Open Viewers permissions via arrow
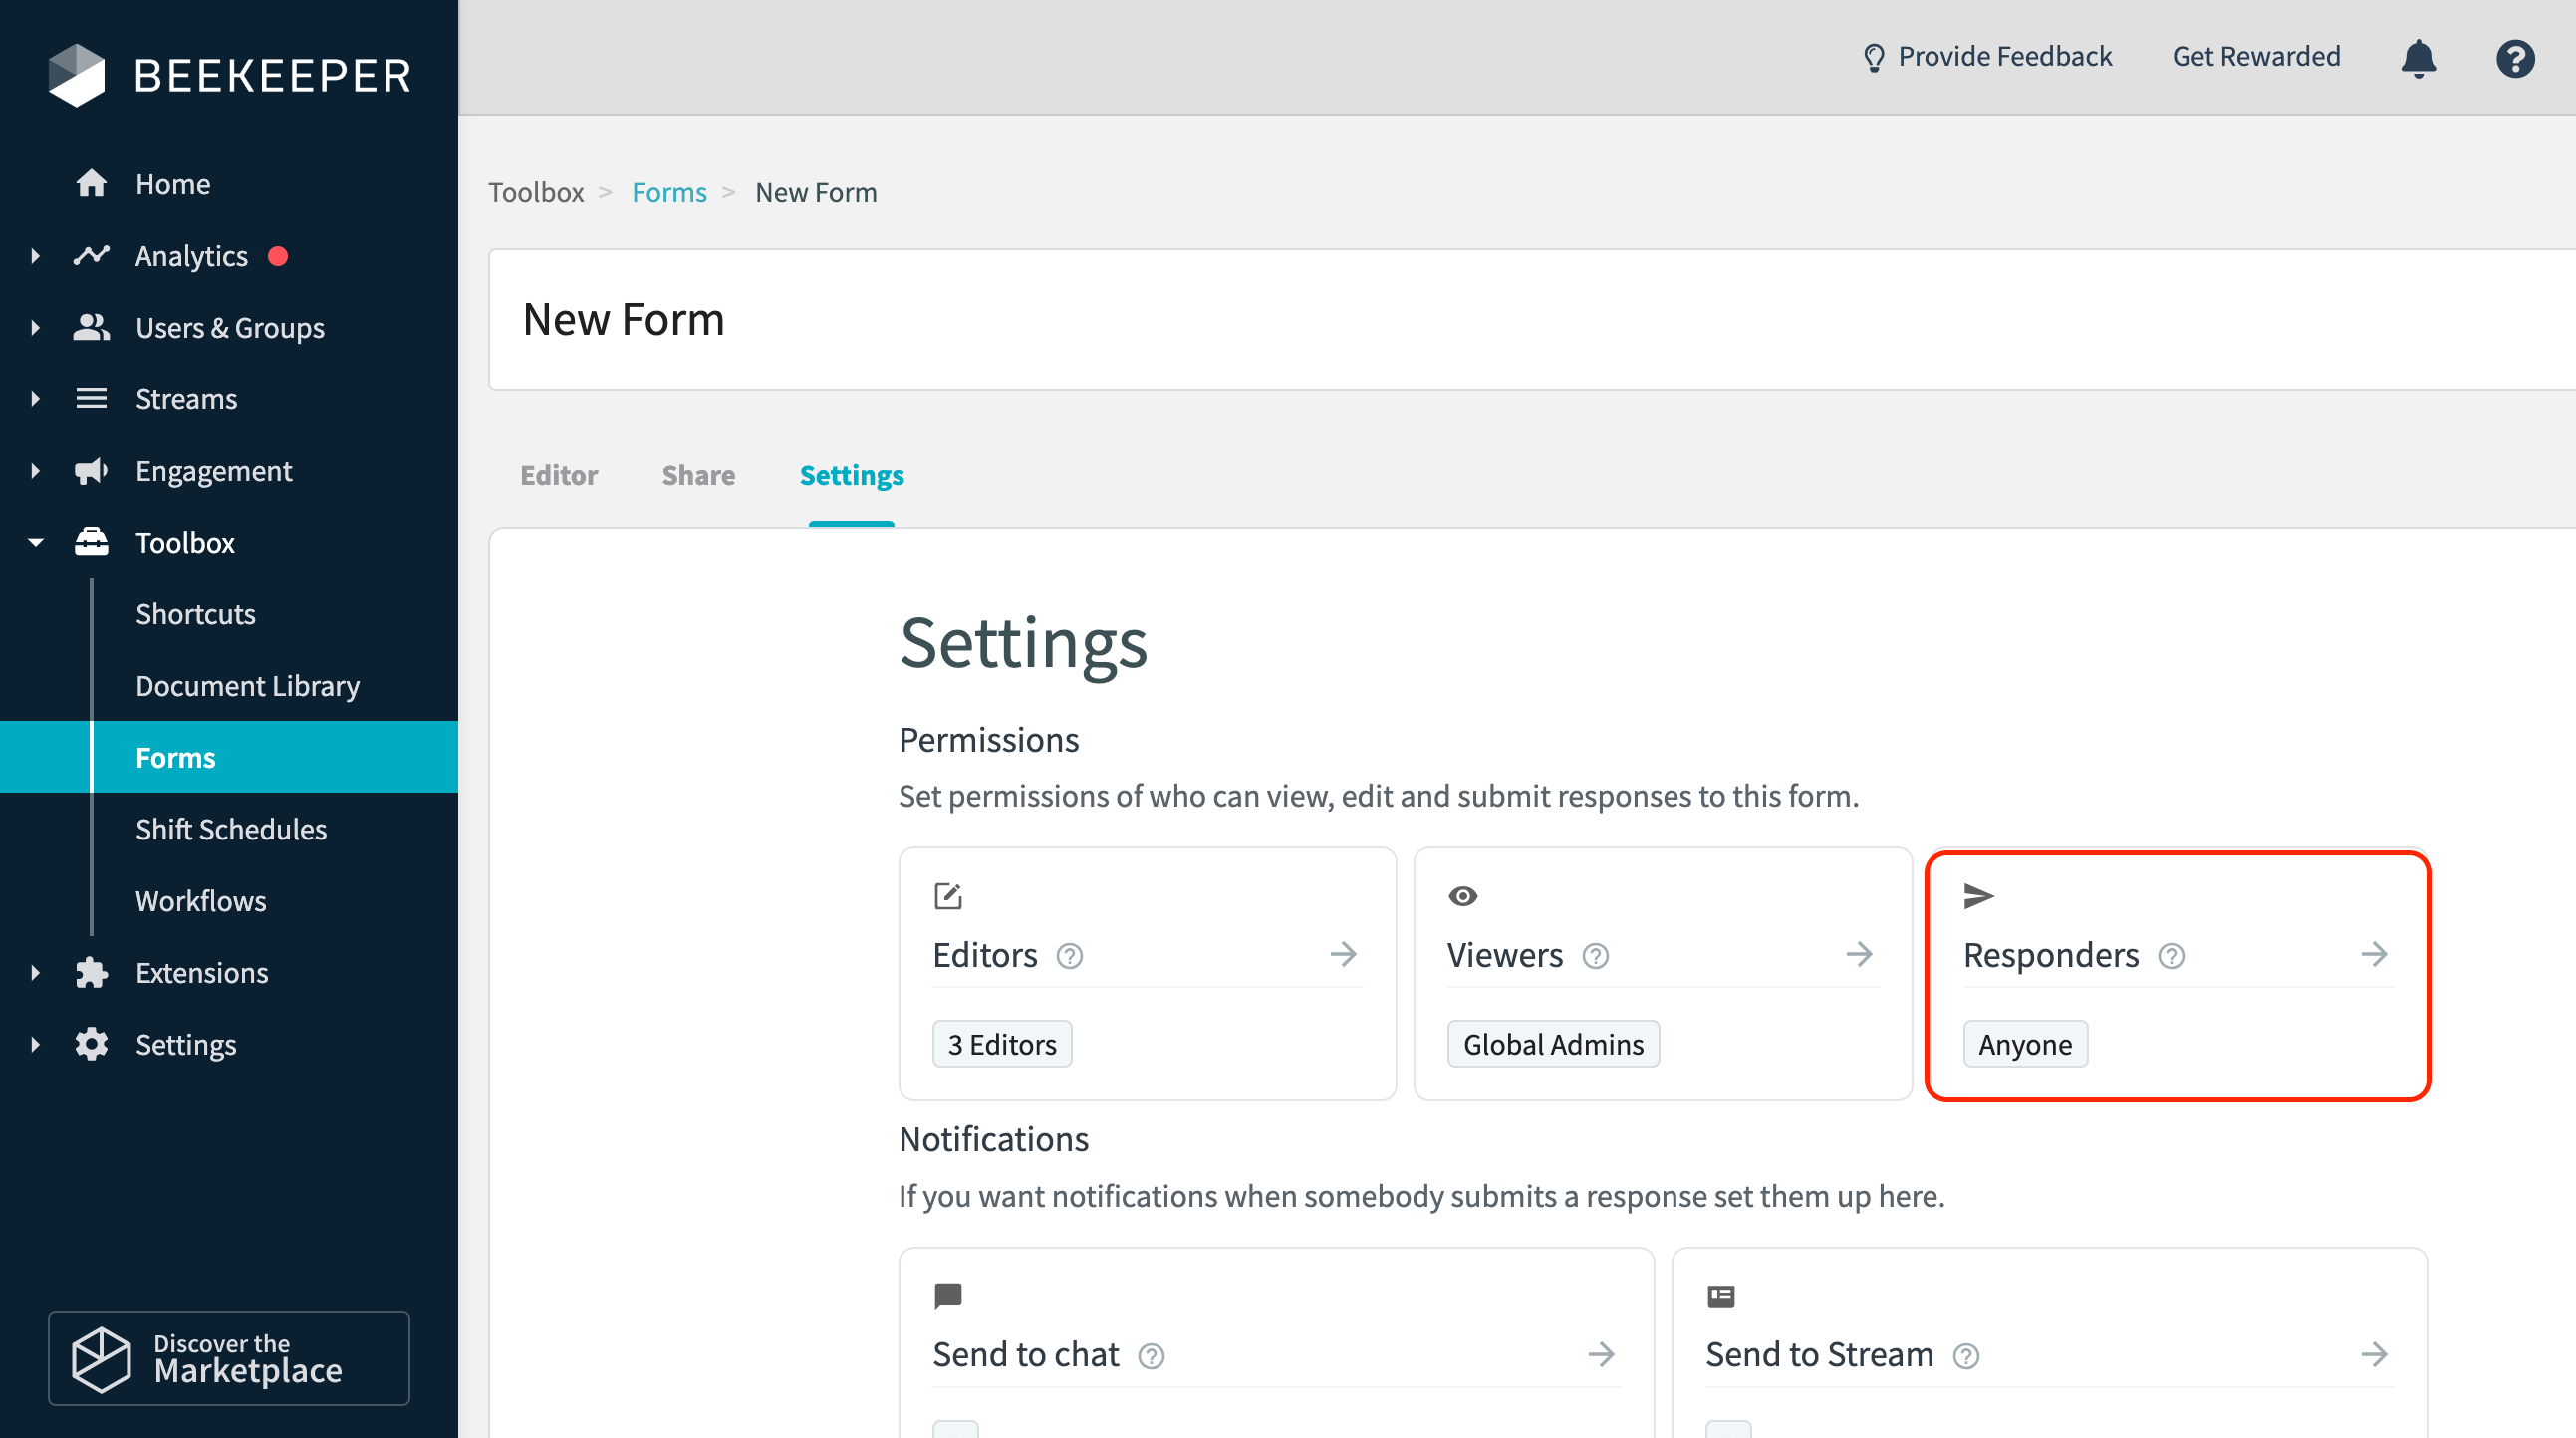The height and width of the screenshot is (1438, 2576). 1858,954
